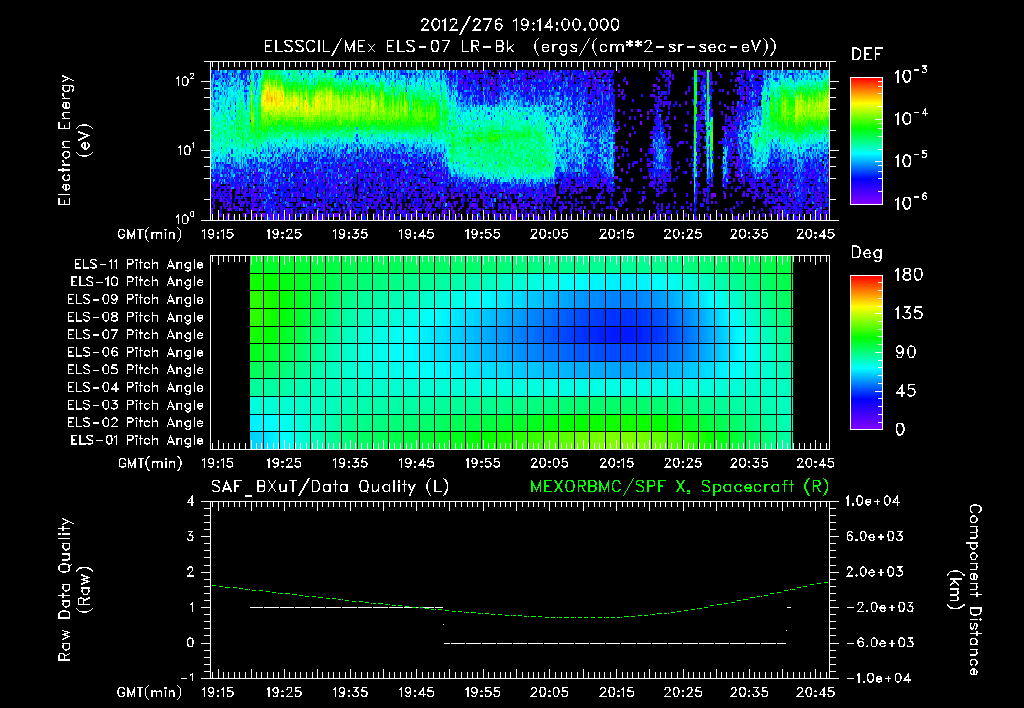Click the pitch angle grid heatmap
This screenshot has height=708, width=1024.
coord(521,353)
